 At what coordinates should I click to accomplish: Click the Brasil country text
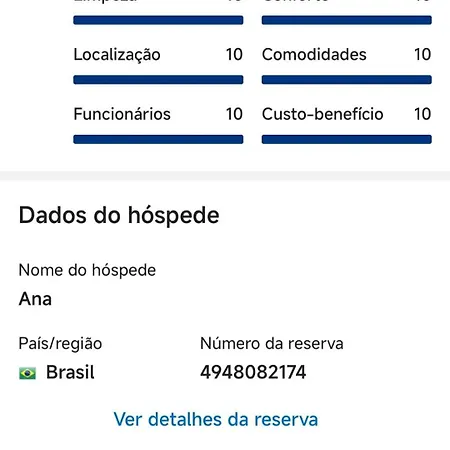70,372
